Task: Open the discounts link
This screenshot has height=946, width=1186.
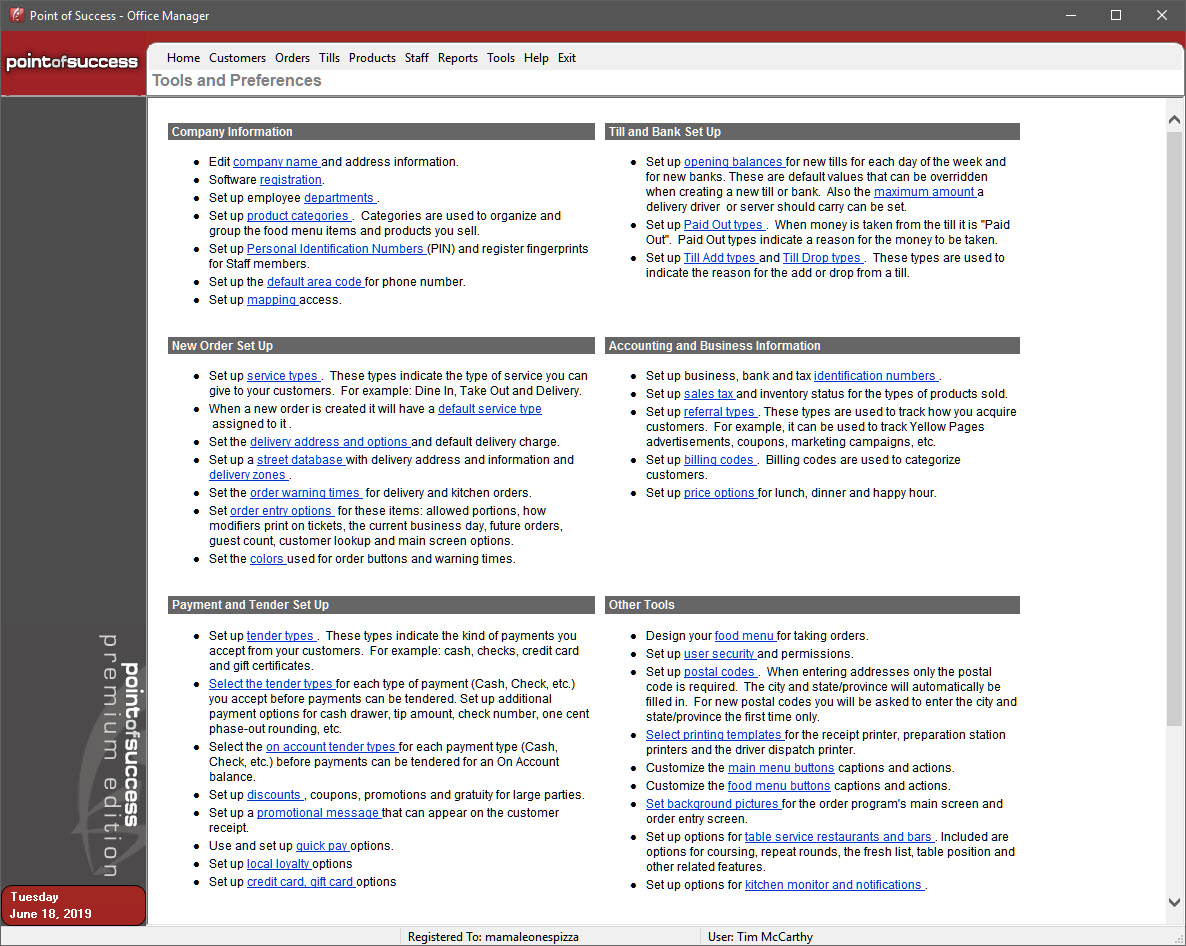Action: pos(275,796)
